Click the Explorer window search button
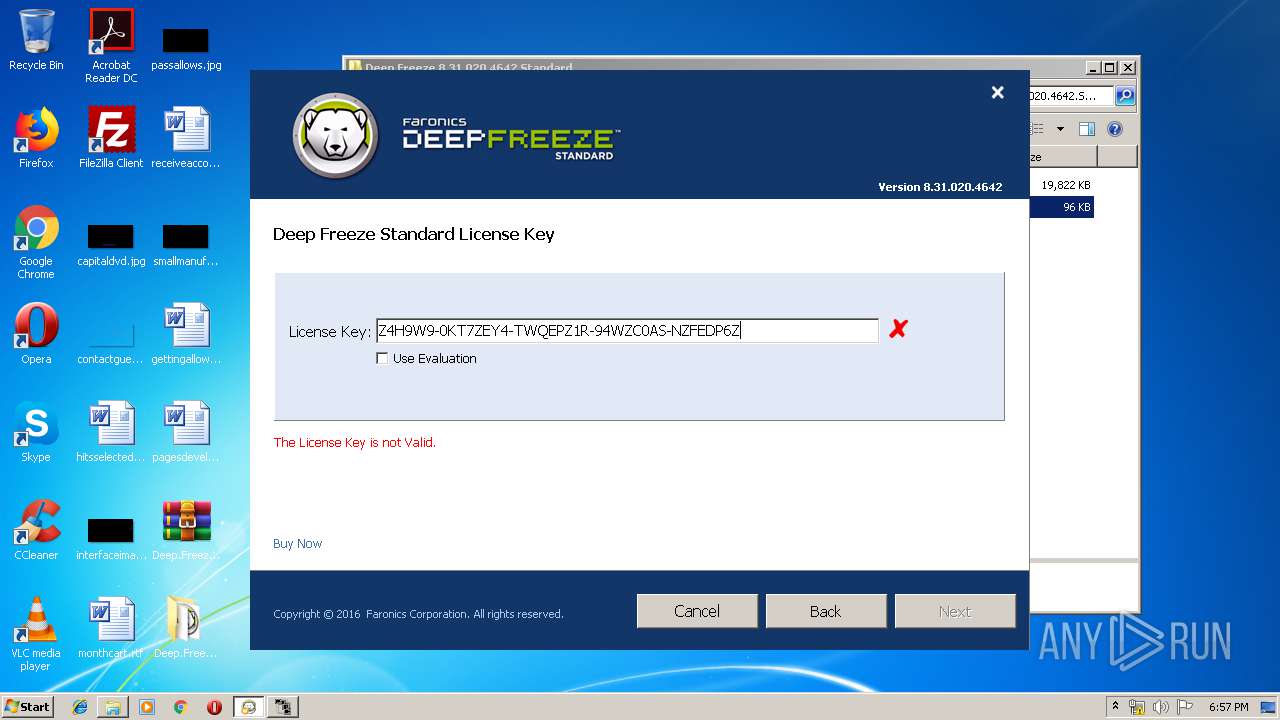Screen dimensions: 1280x720 1125,96
